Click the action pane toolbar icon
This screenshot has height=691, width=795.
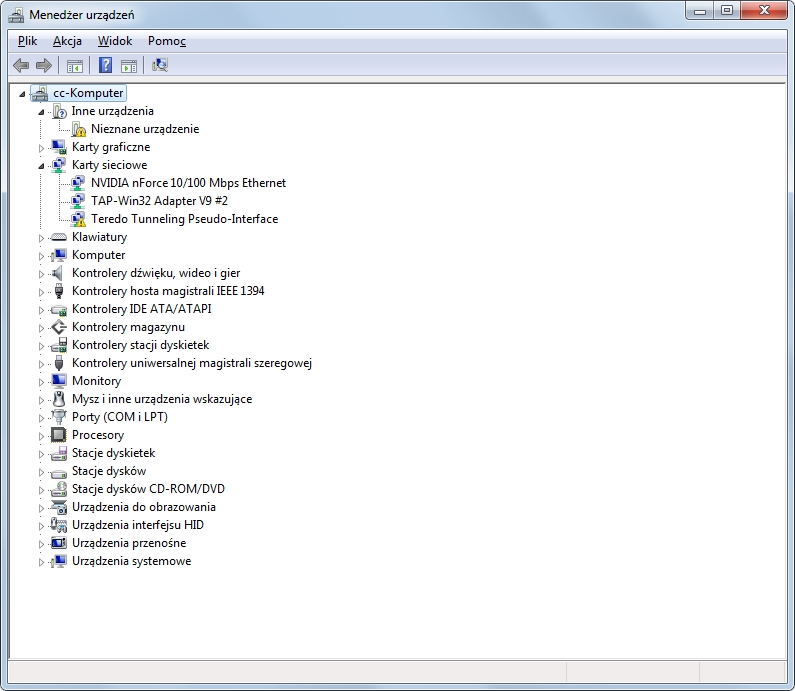click(129, 65)
